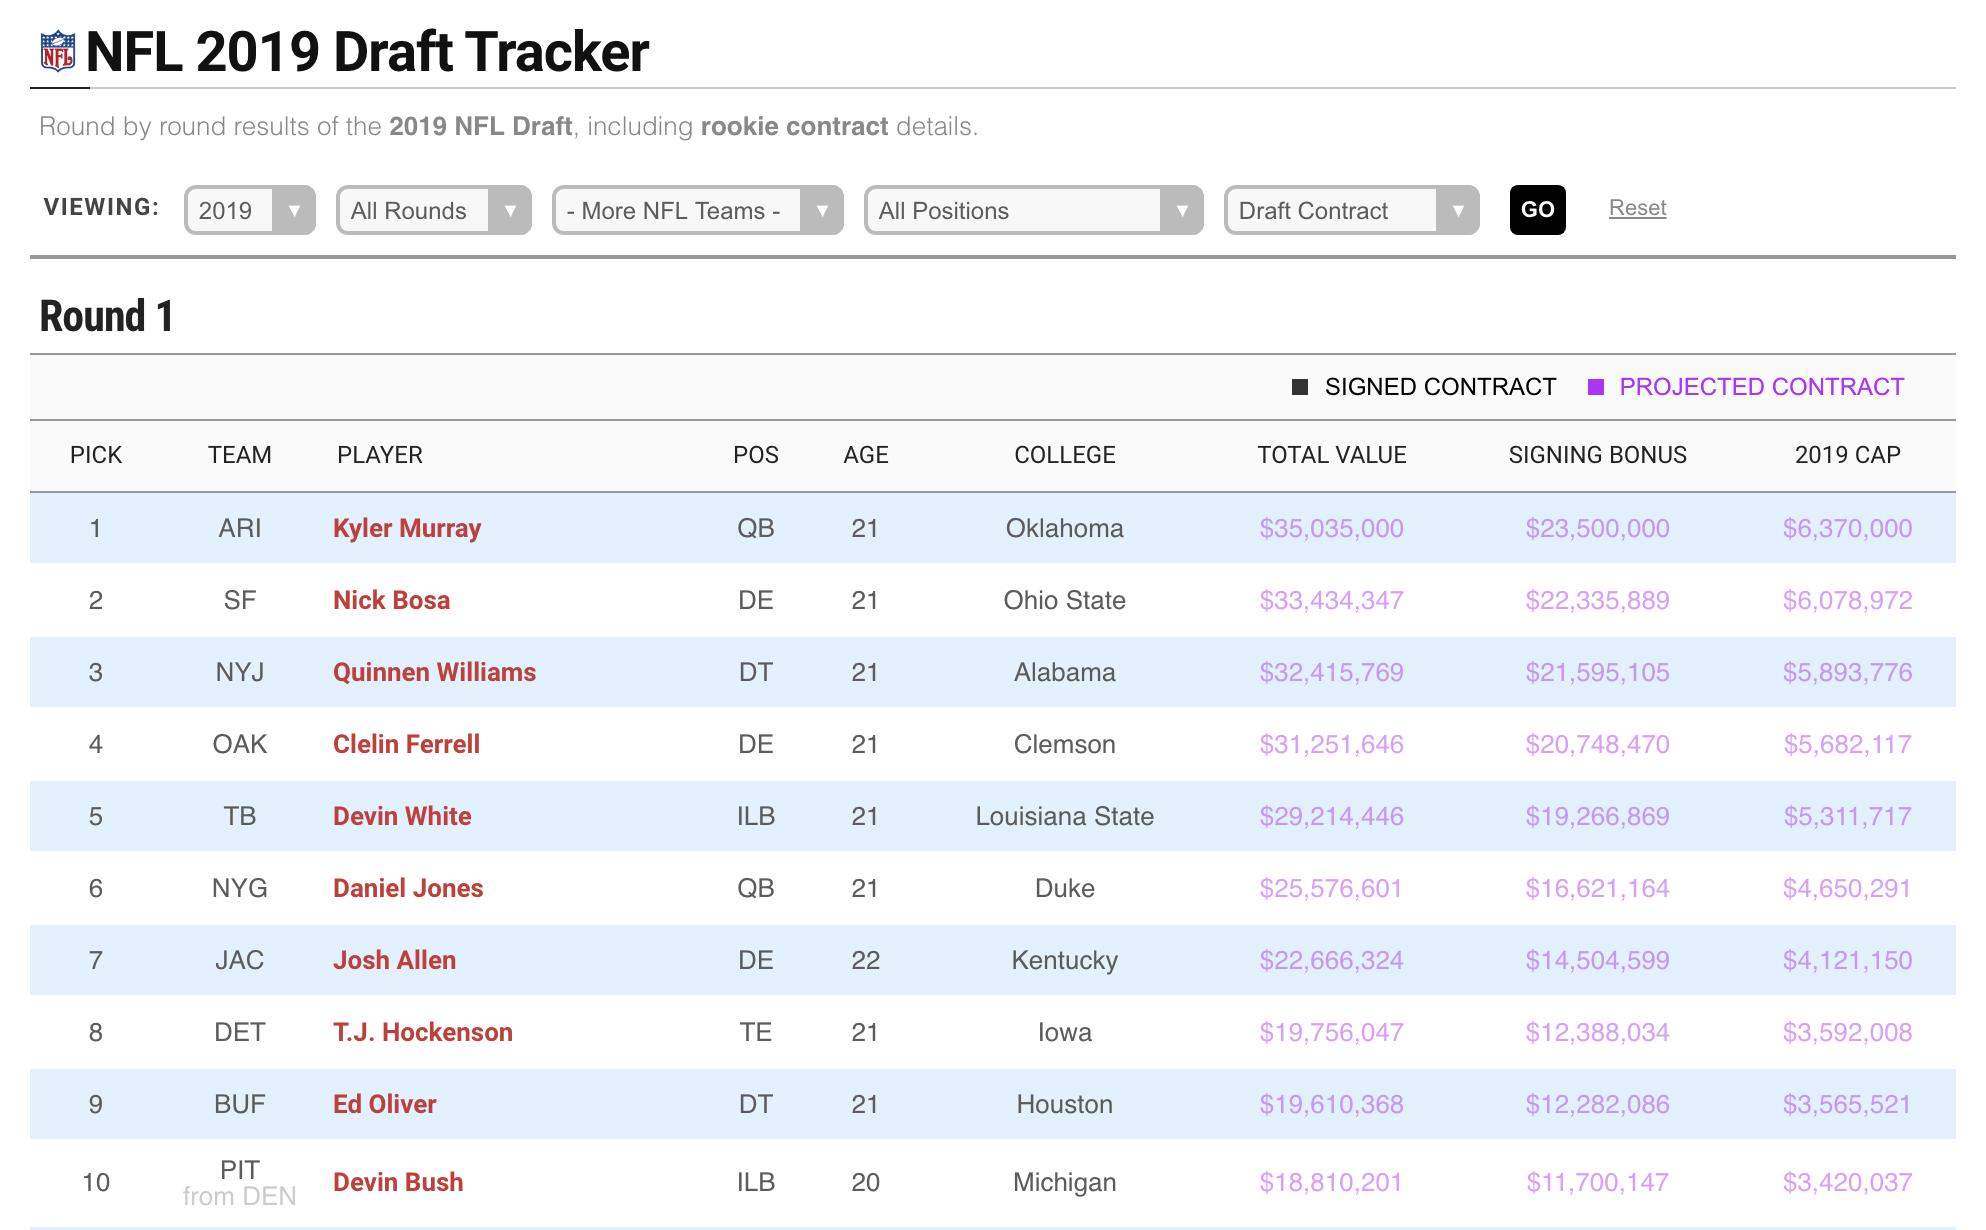Click the Michigan college cell
Screen dimensions: 1986x1230
tap(1065, 1182)
